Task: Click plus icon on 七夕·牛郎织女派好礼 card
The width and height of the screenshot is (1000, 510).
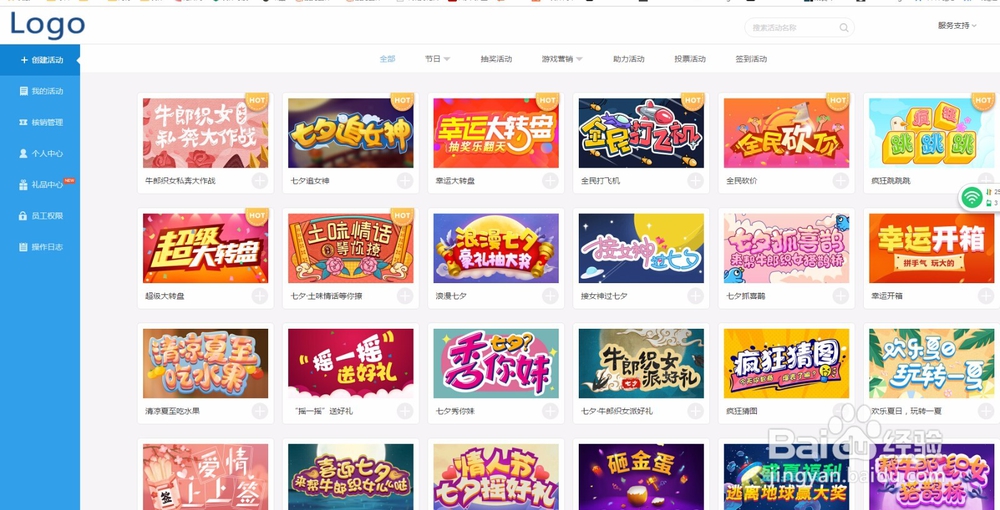Action: (x=696, y=411)
